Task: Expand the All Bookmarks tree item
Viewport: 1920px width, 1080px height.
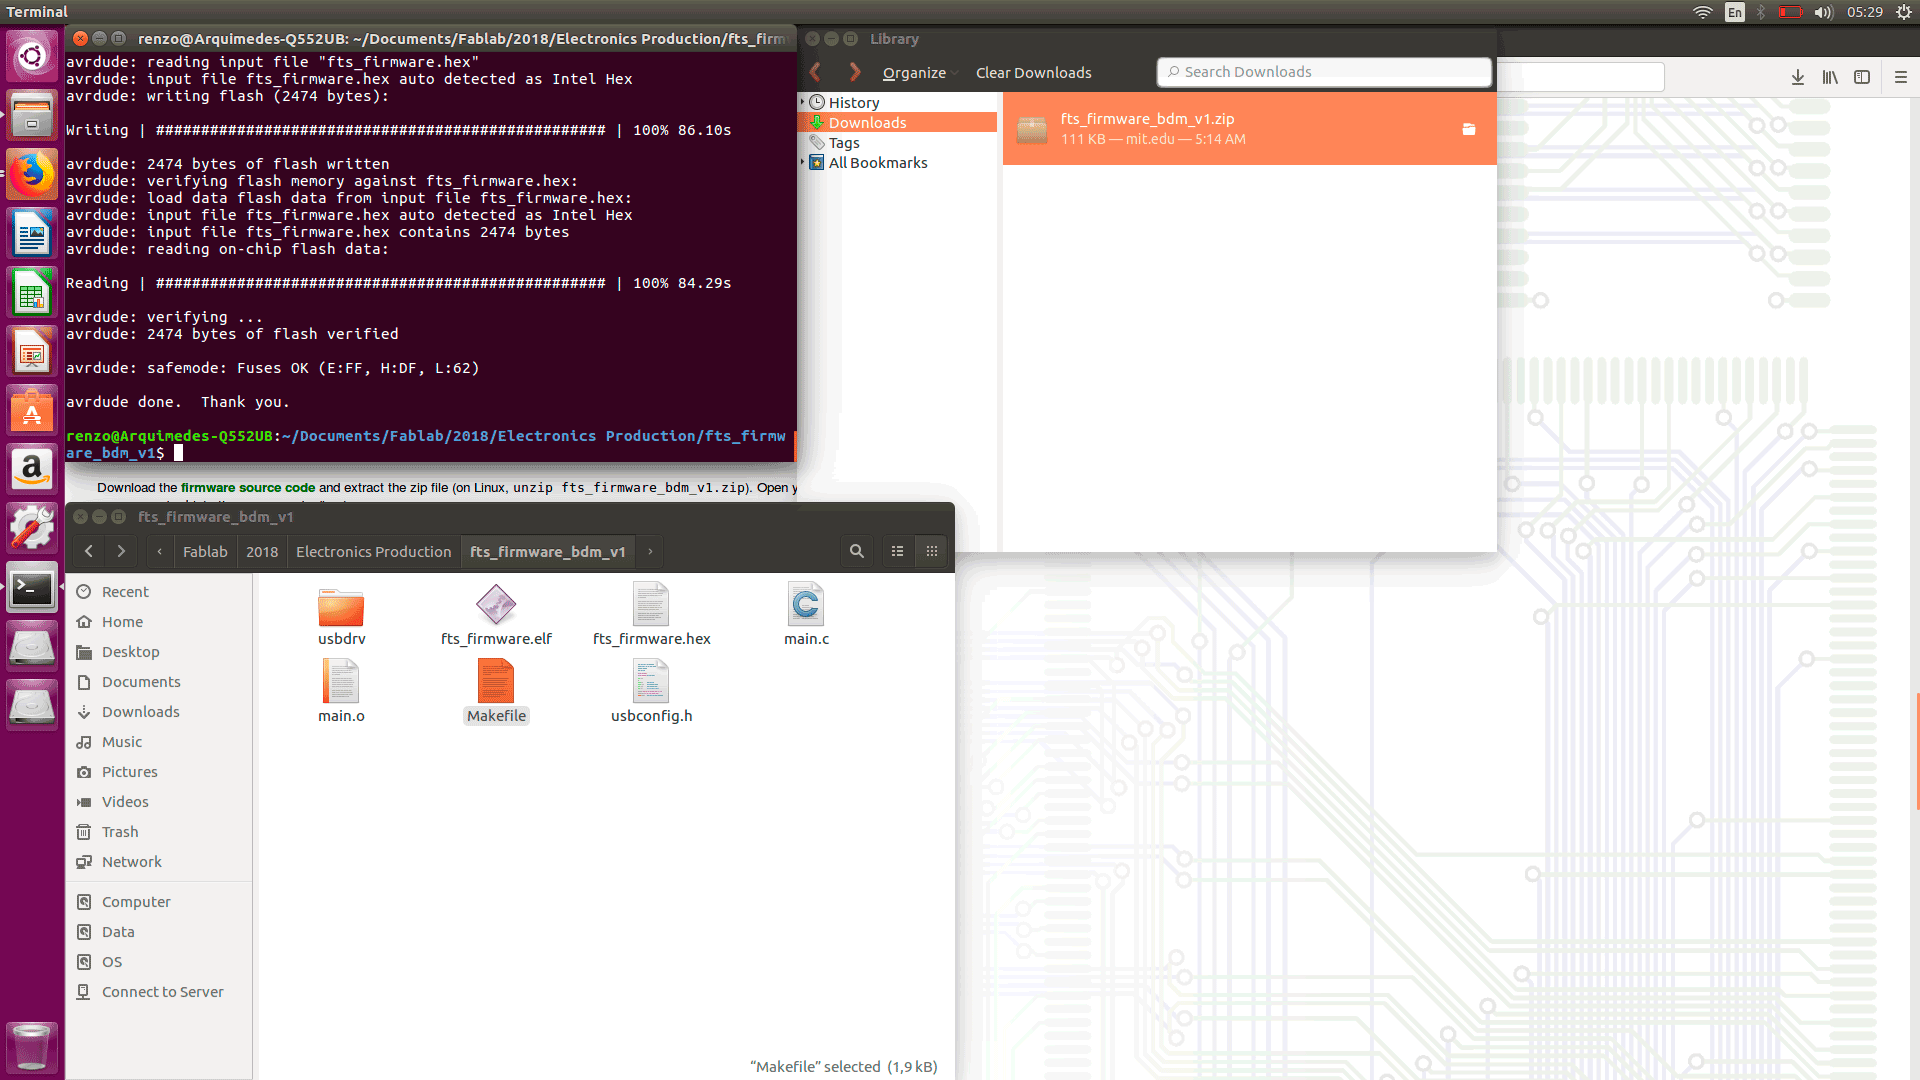Action: [x=802, y=162]
